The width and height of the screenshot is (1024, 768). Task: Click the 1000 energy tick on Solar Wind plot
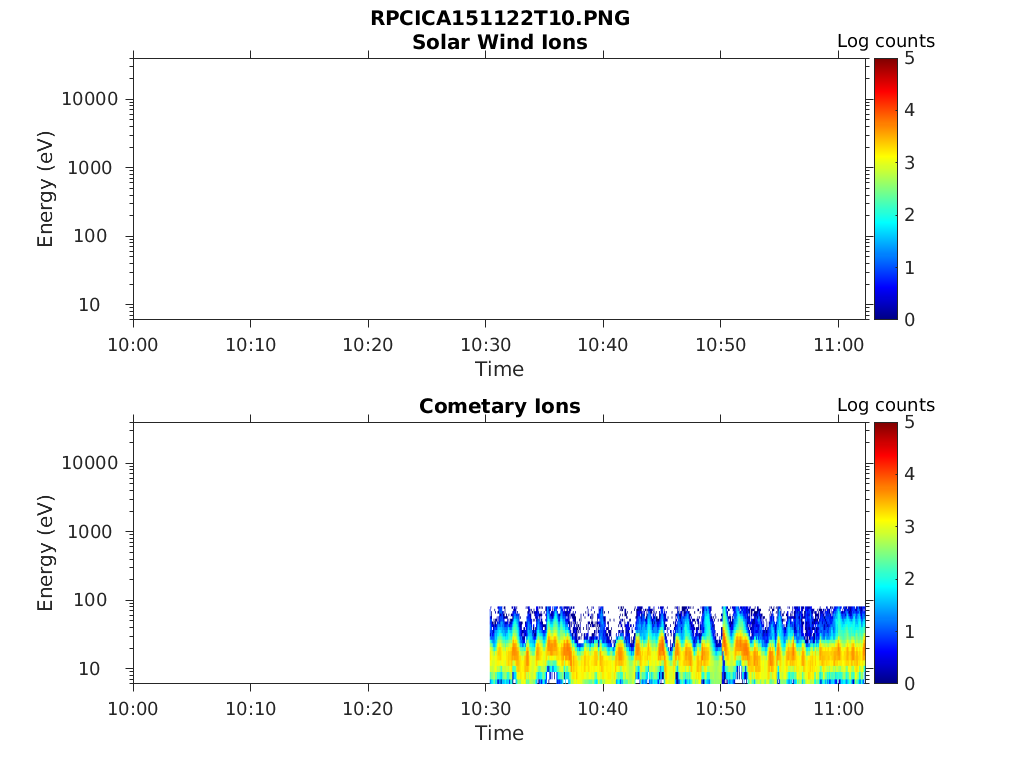pos(90,168)
